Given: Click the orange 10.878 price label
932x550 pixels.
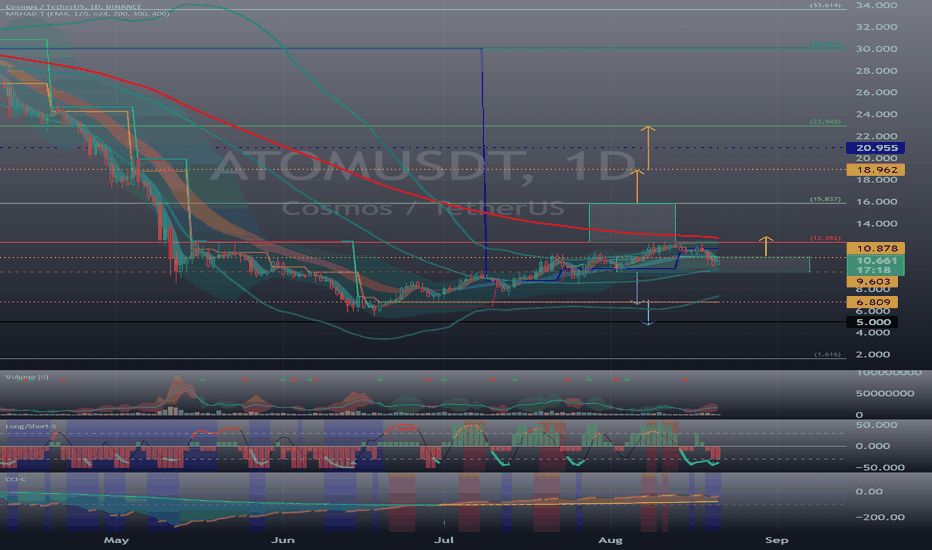Looking at the screenshot, I should (876, 248).
